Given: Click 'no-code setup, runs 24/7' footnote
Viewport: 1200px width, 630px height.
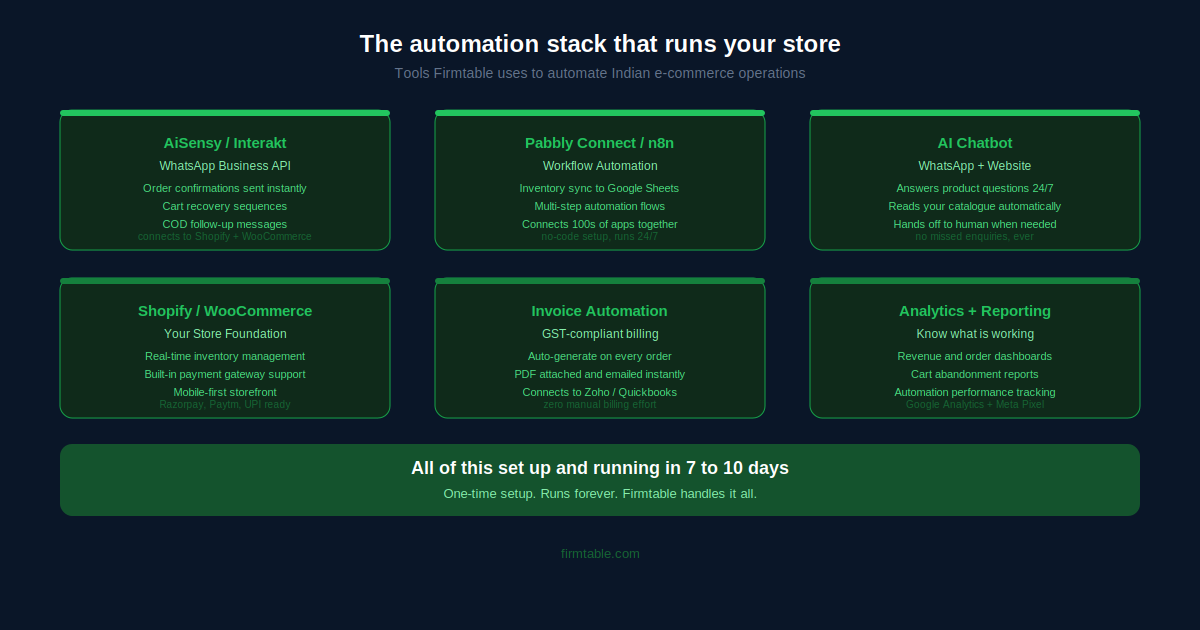Looking at the screenshot, I should 600,236.
